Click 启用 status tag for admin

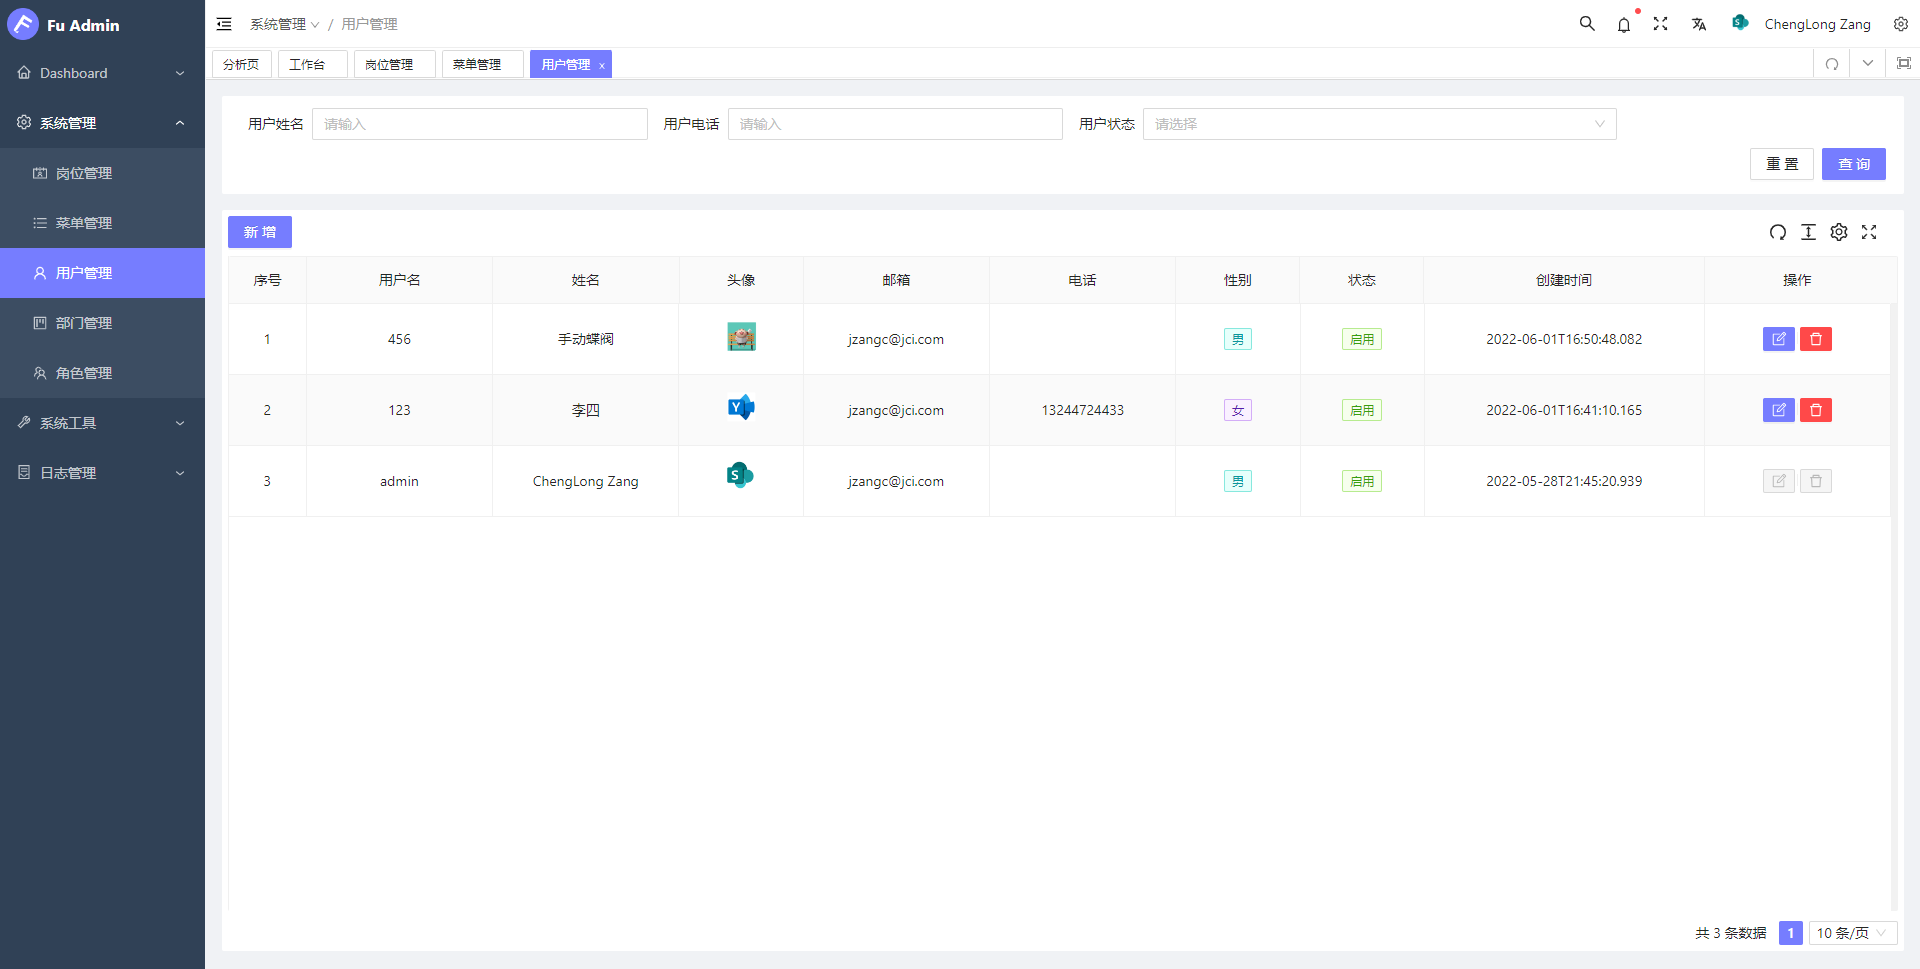pyautogui.click(x=1362, y=481)
